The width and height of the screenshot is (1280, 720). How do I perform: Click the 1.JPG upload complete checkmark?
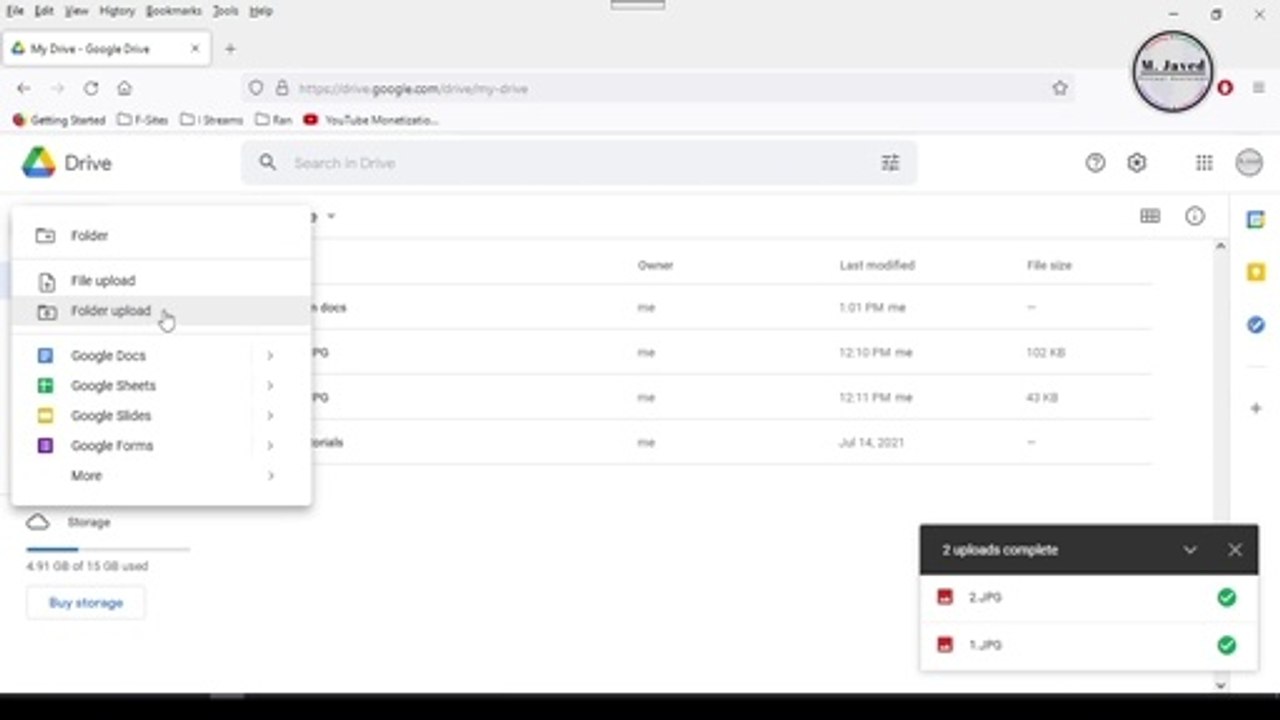click(x=1227, y=645)
